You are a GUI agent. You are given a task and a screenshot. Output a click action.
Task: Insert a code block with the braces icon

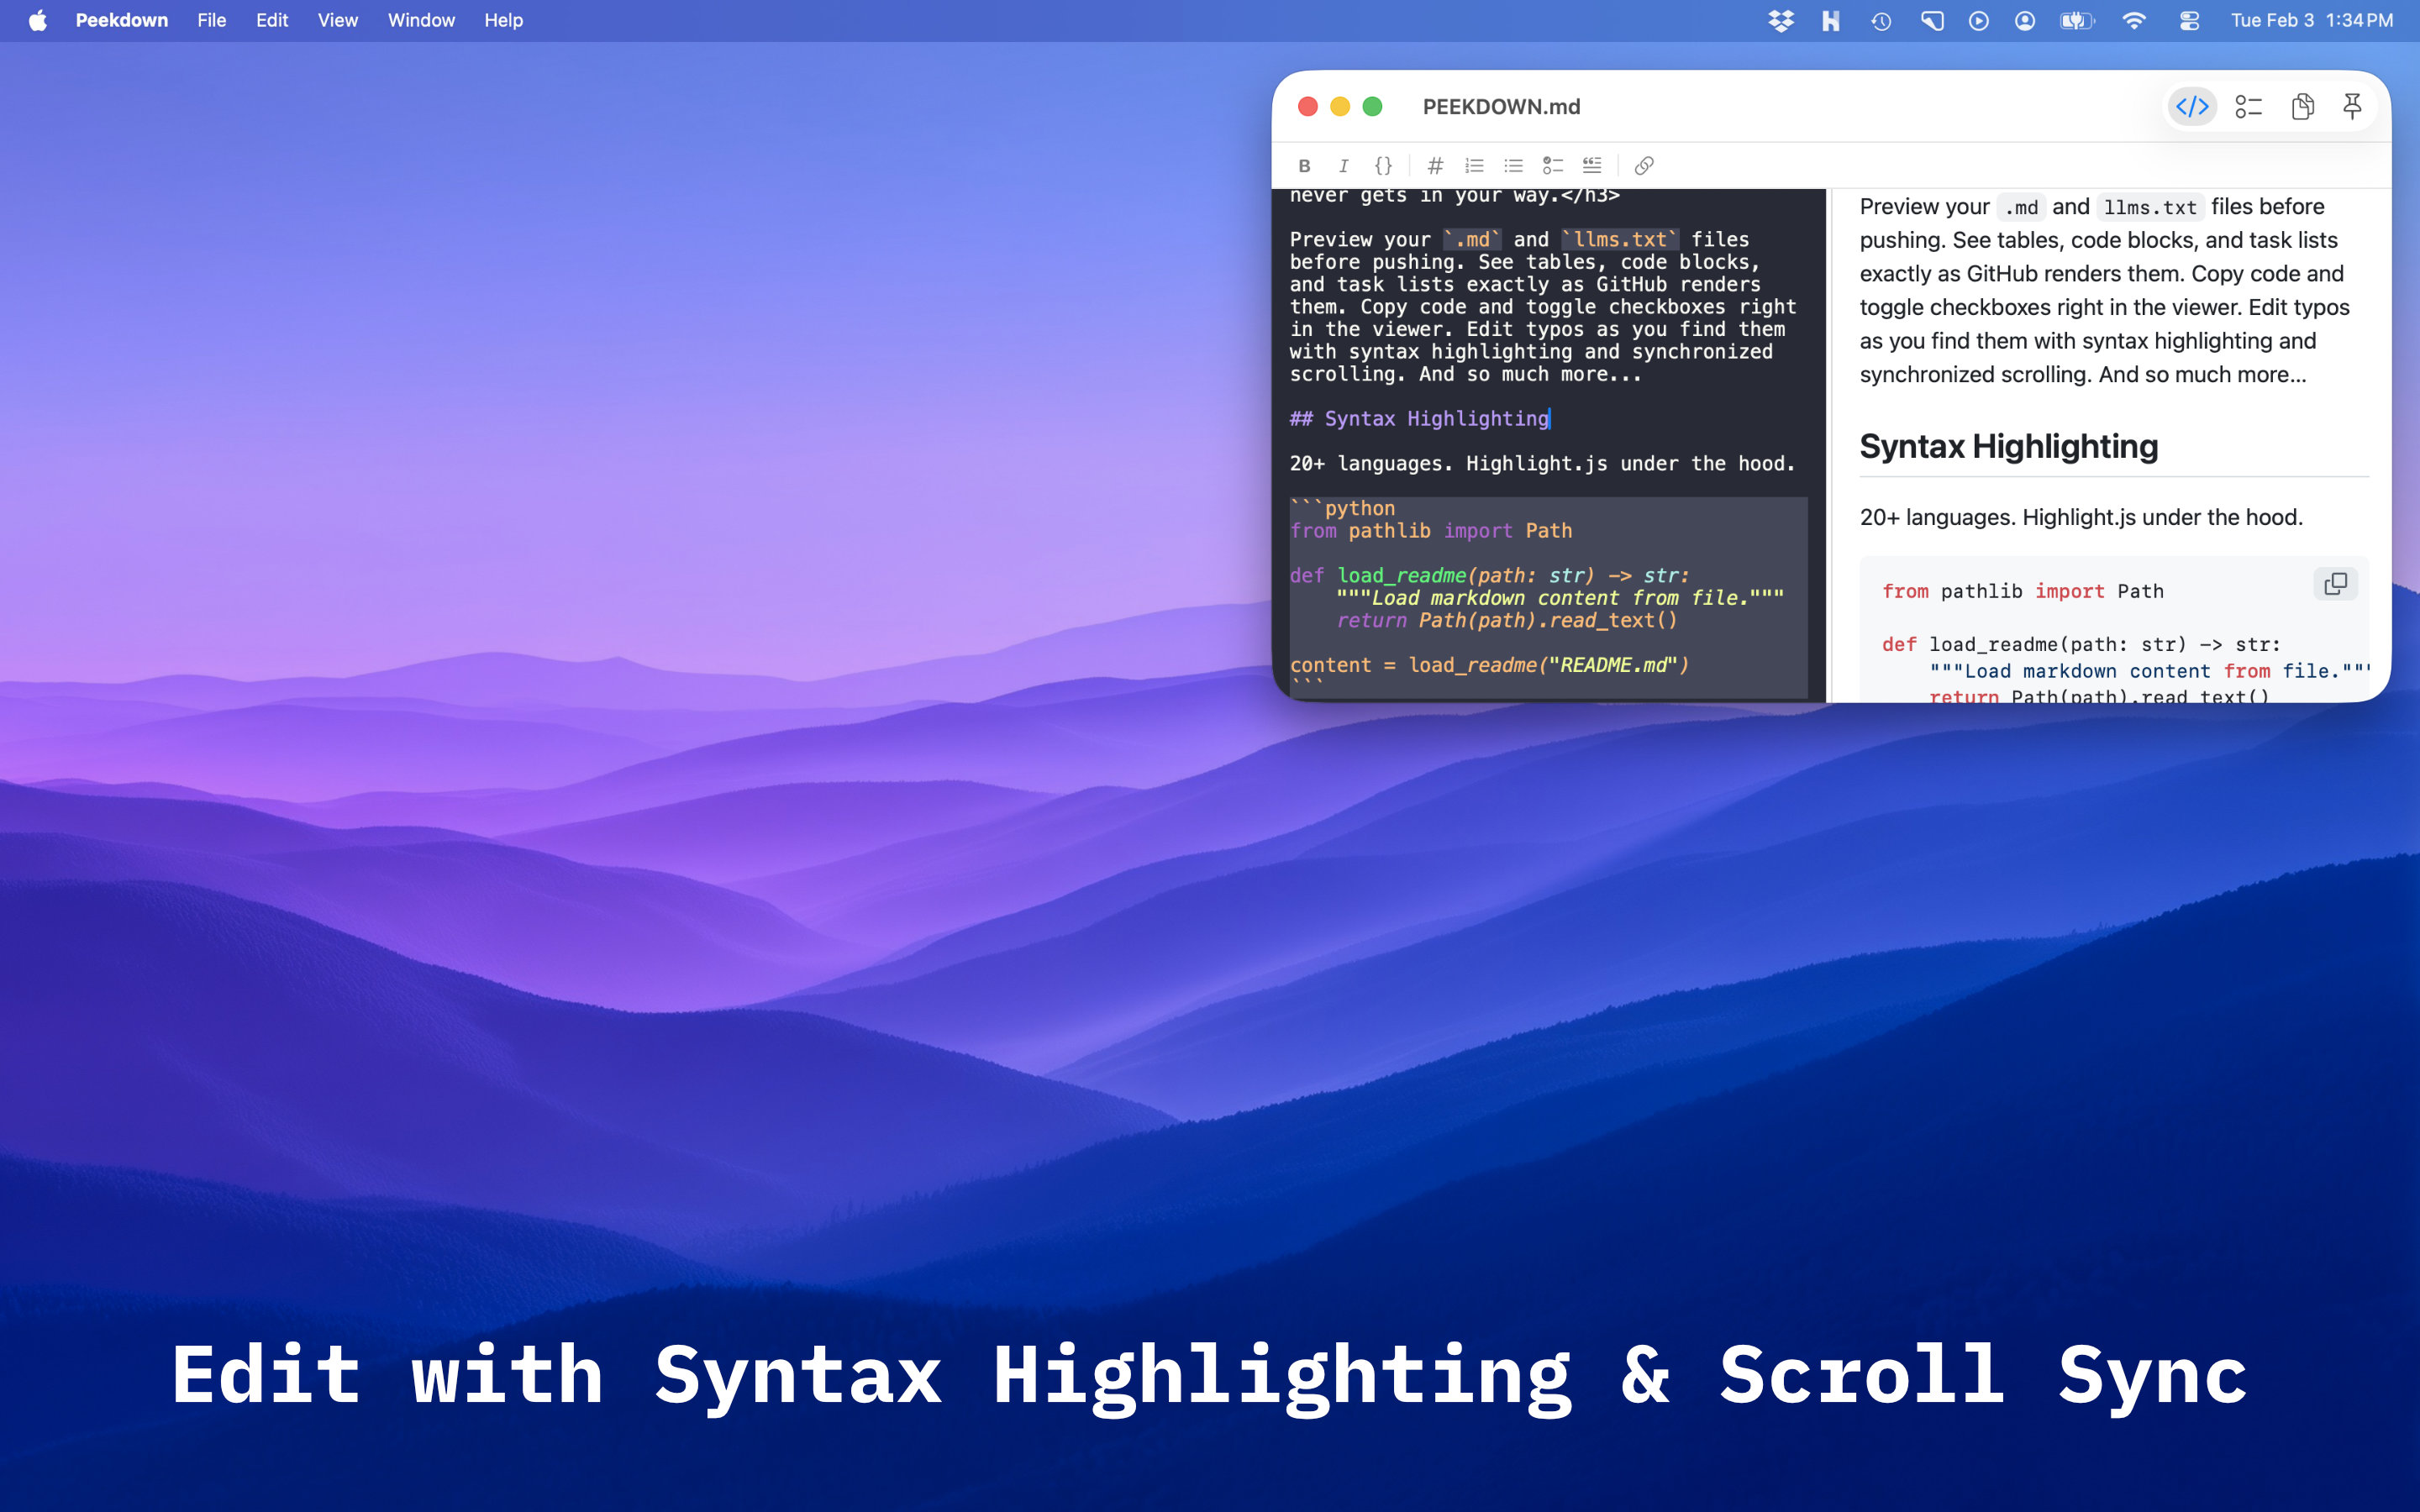click(1383, 166)
